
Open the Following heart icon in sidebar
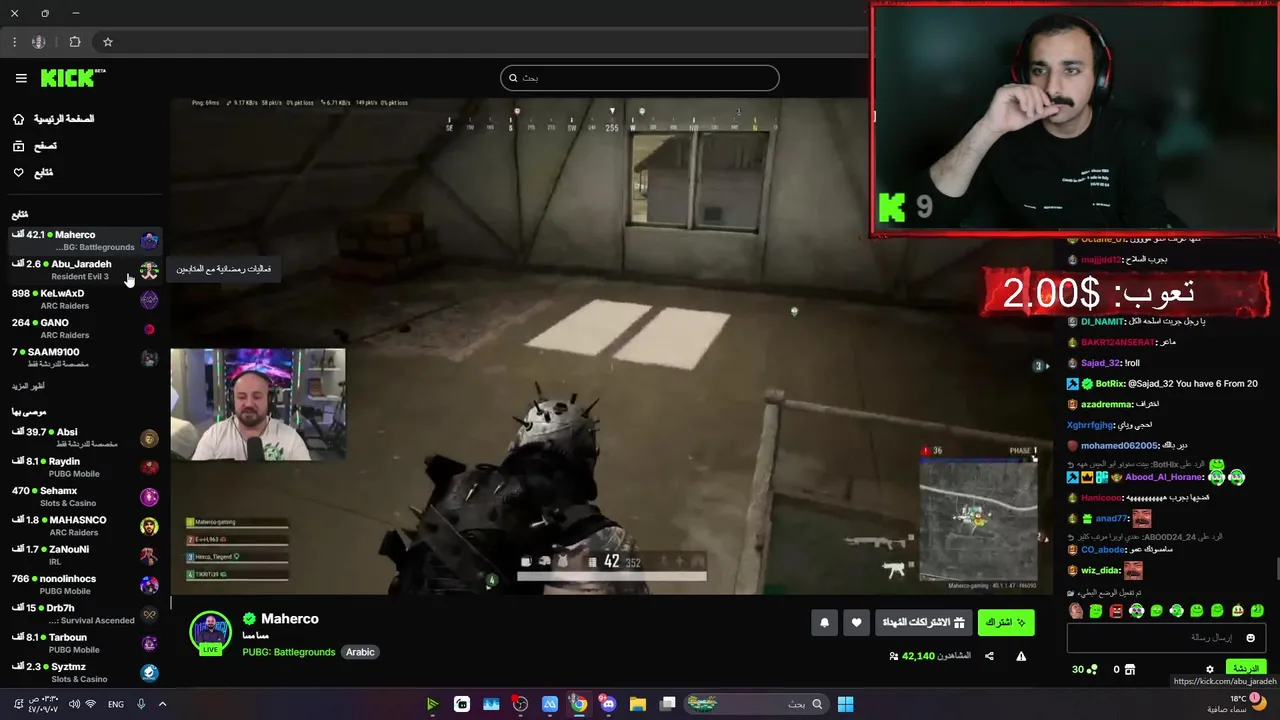[18, 173]
